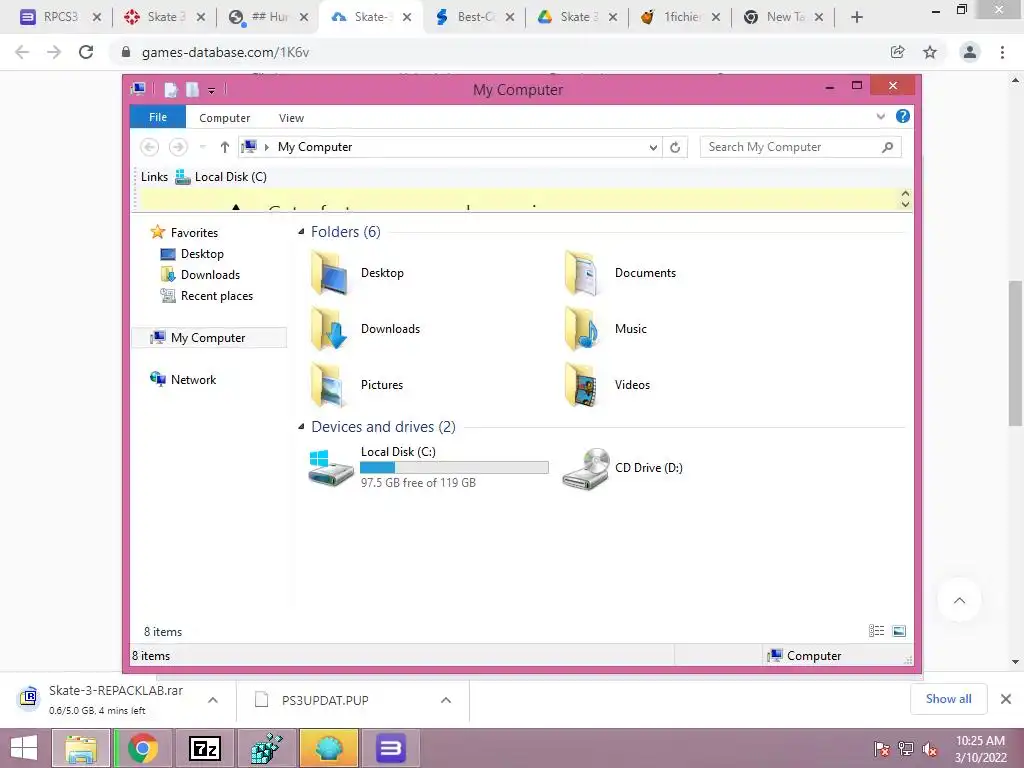Open the Computer ribbon tab

click(x=225, y=118)
